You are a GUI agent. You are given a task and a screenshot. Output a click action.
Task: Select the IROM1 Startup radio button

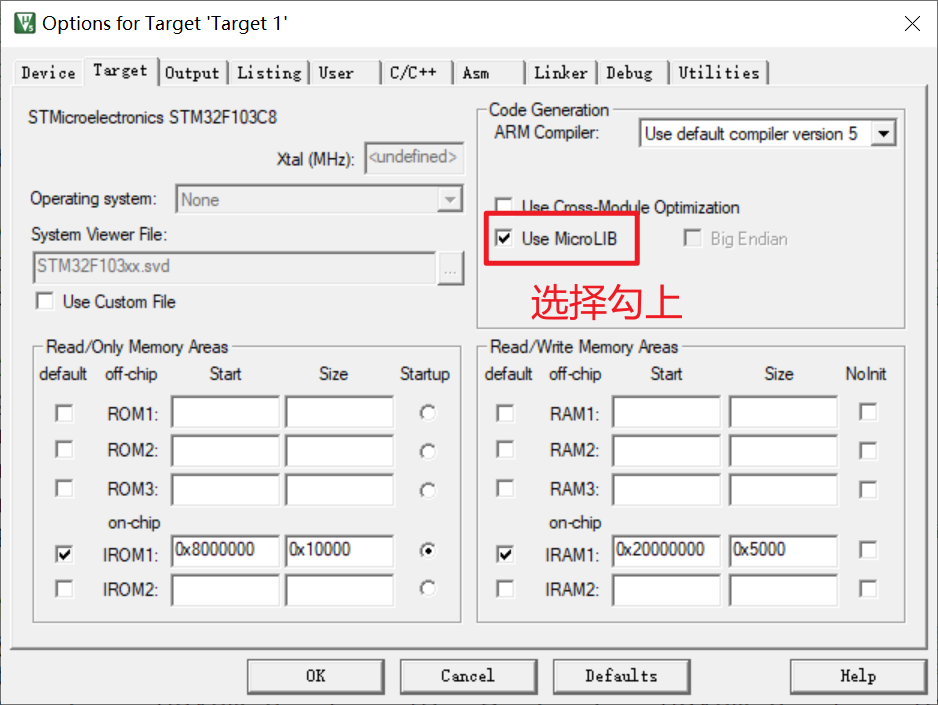428,550
